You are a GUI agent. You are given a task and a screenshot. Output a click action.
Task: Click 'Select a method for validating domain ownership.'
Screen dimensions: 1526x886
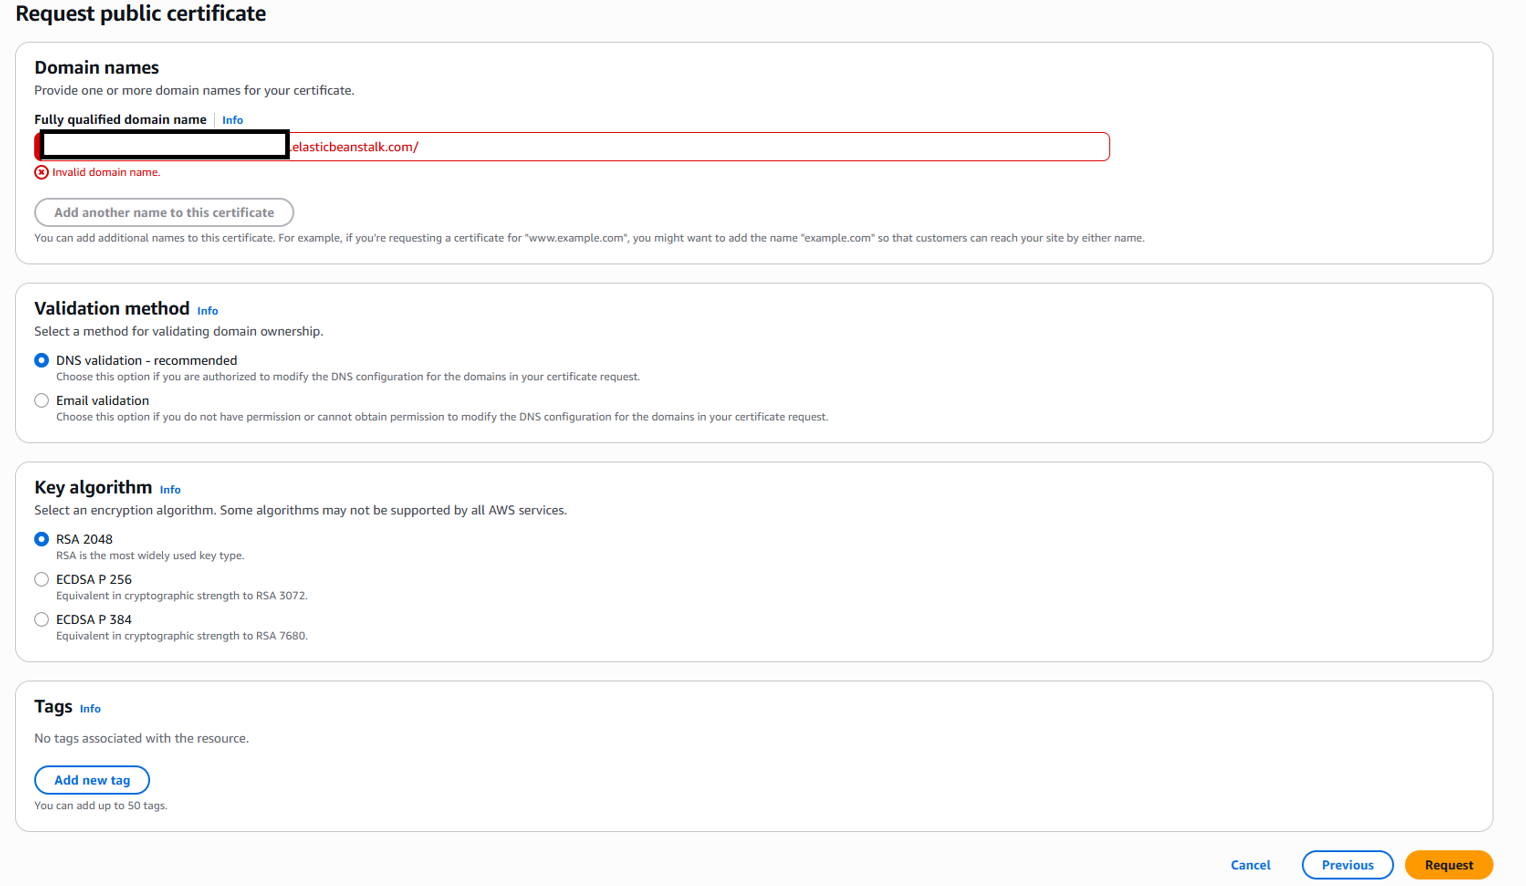179,331
